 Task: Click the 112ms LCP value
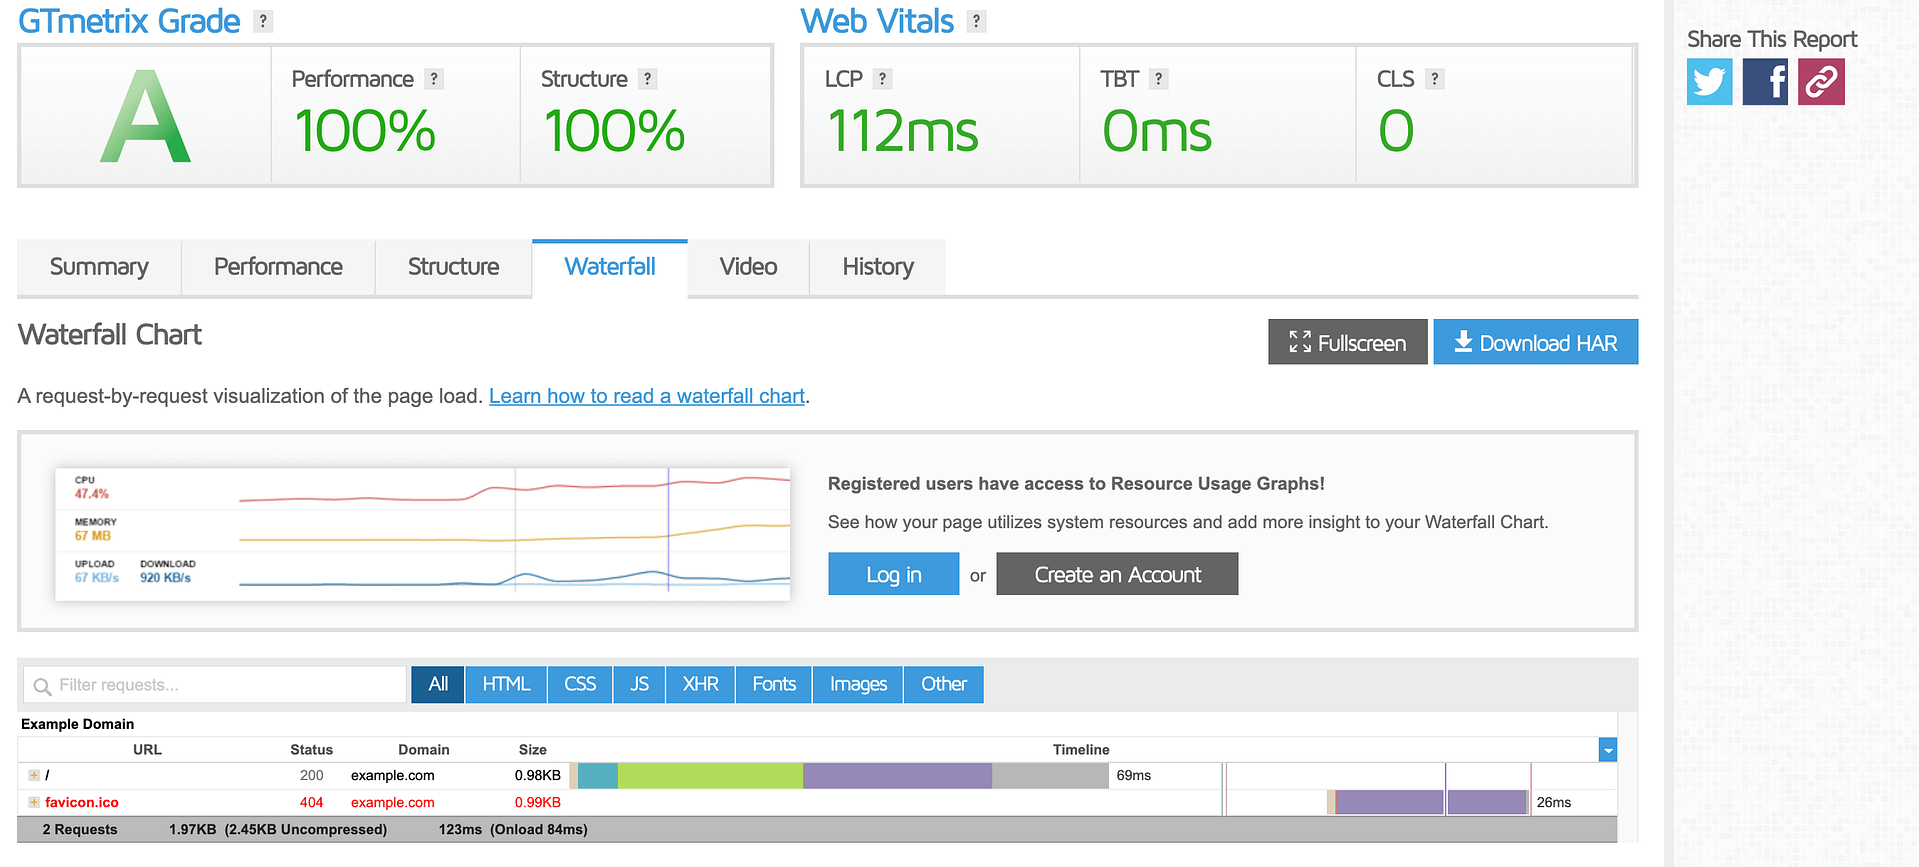903,132
